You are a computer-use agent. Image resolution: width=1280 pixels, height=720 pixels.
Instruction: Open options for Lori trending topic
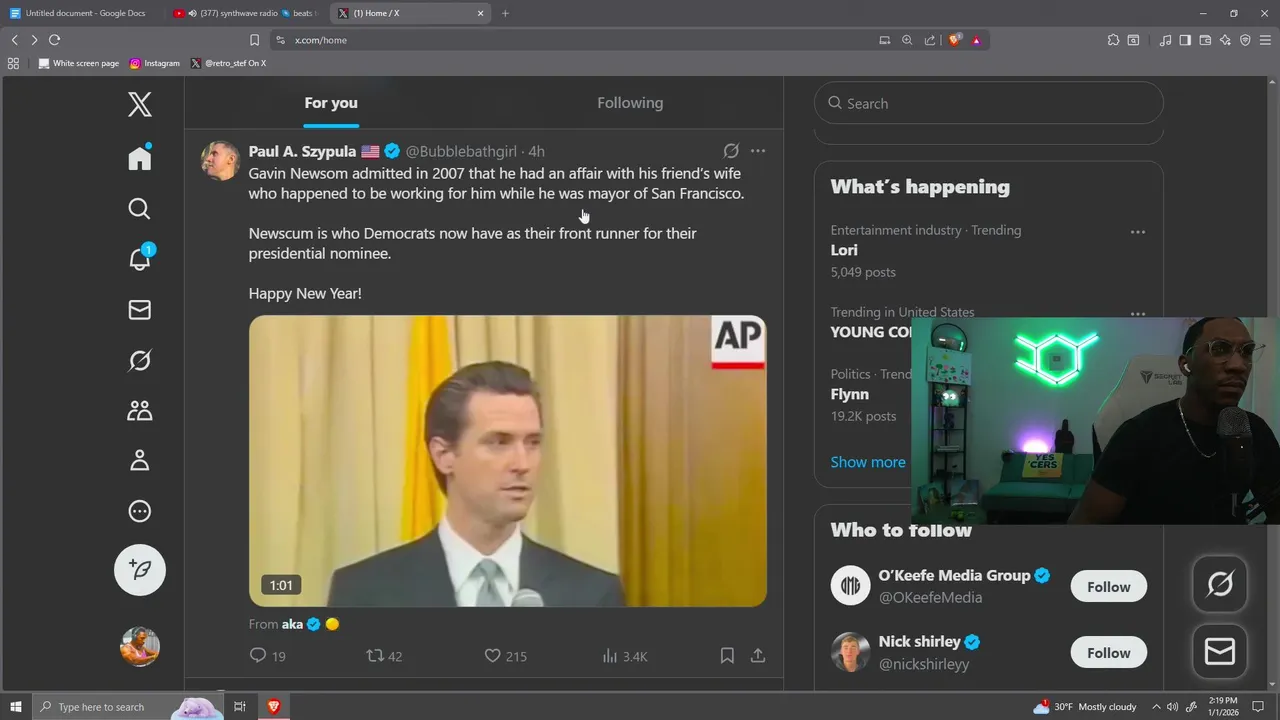tap(1137, 232)
